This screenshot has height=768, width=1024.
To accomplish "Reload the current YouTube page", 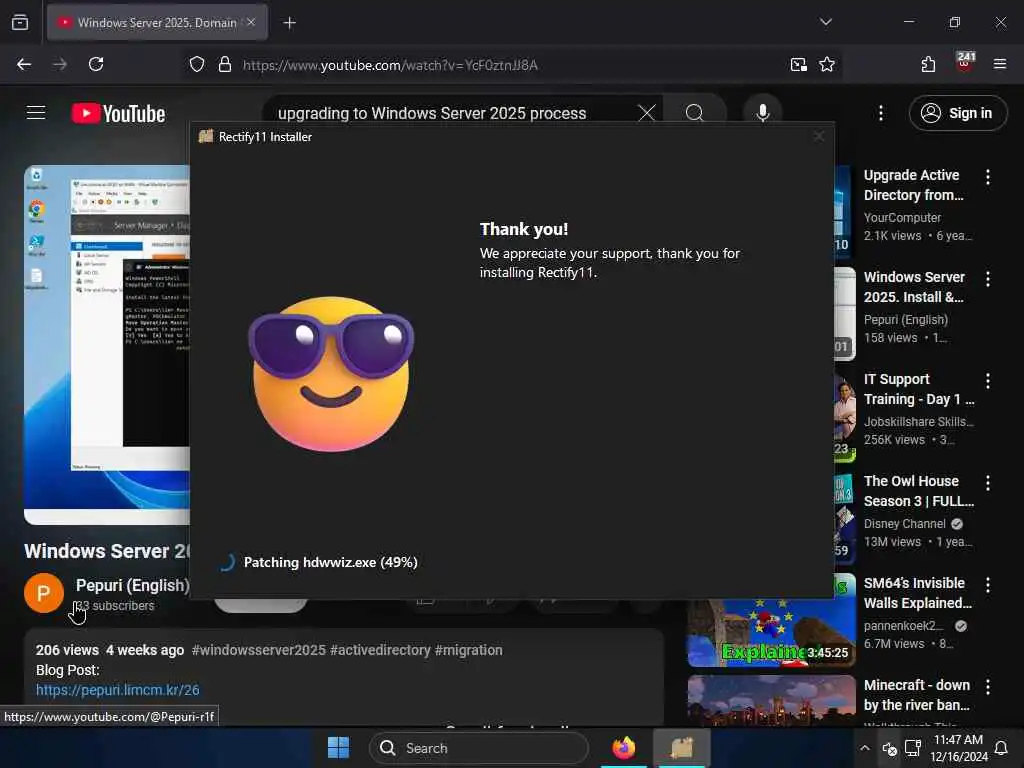I will click(x=96, y=64).
